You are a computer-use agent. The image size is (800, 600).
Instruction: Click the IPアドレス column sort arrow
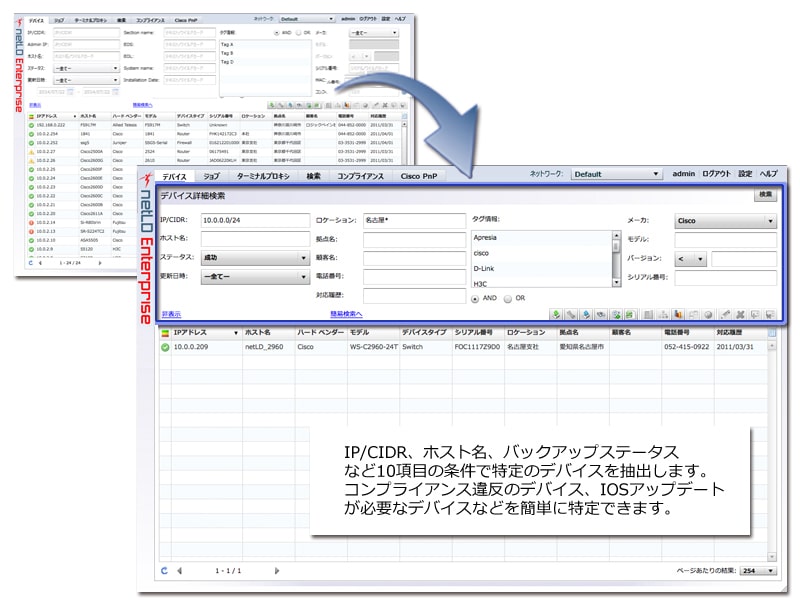tap(236, 333)
